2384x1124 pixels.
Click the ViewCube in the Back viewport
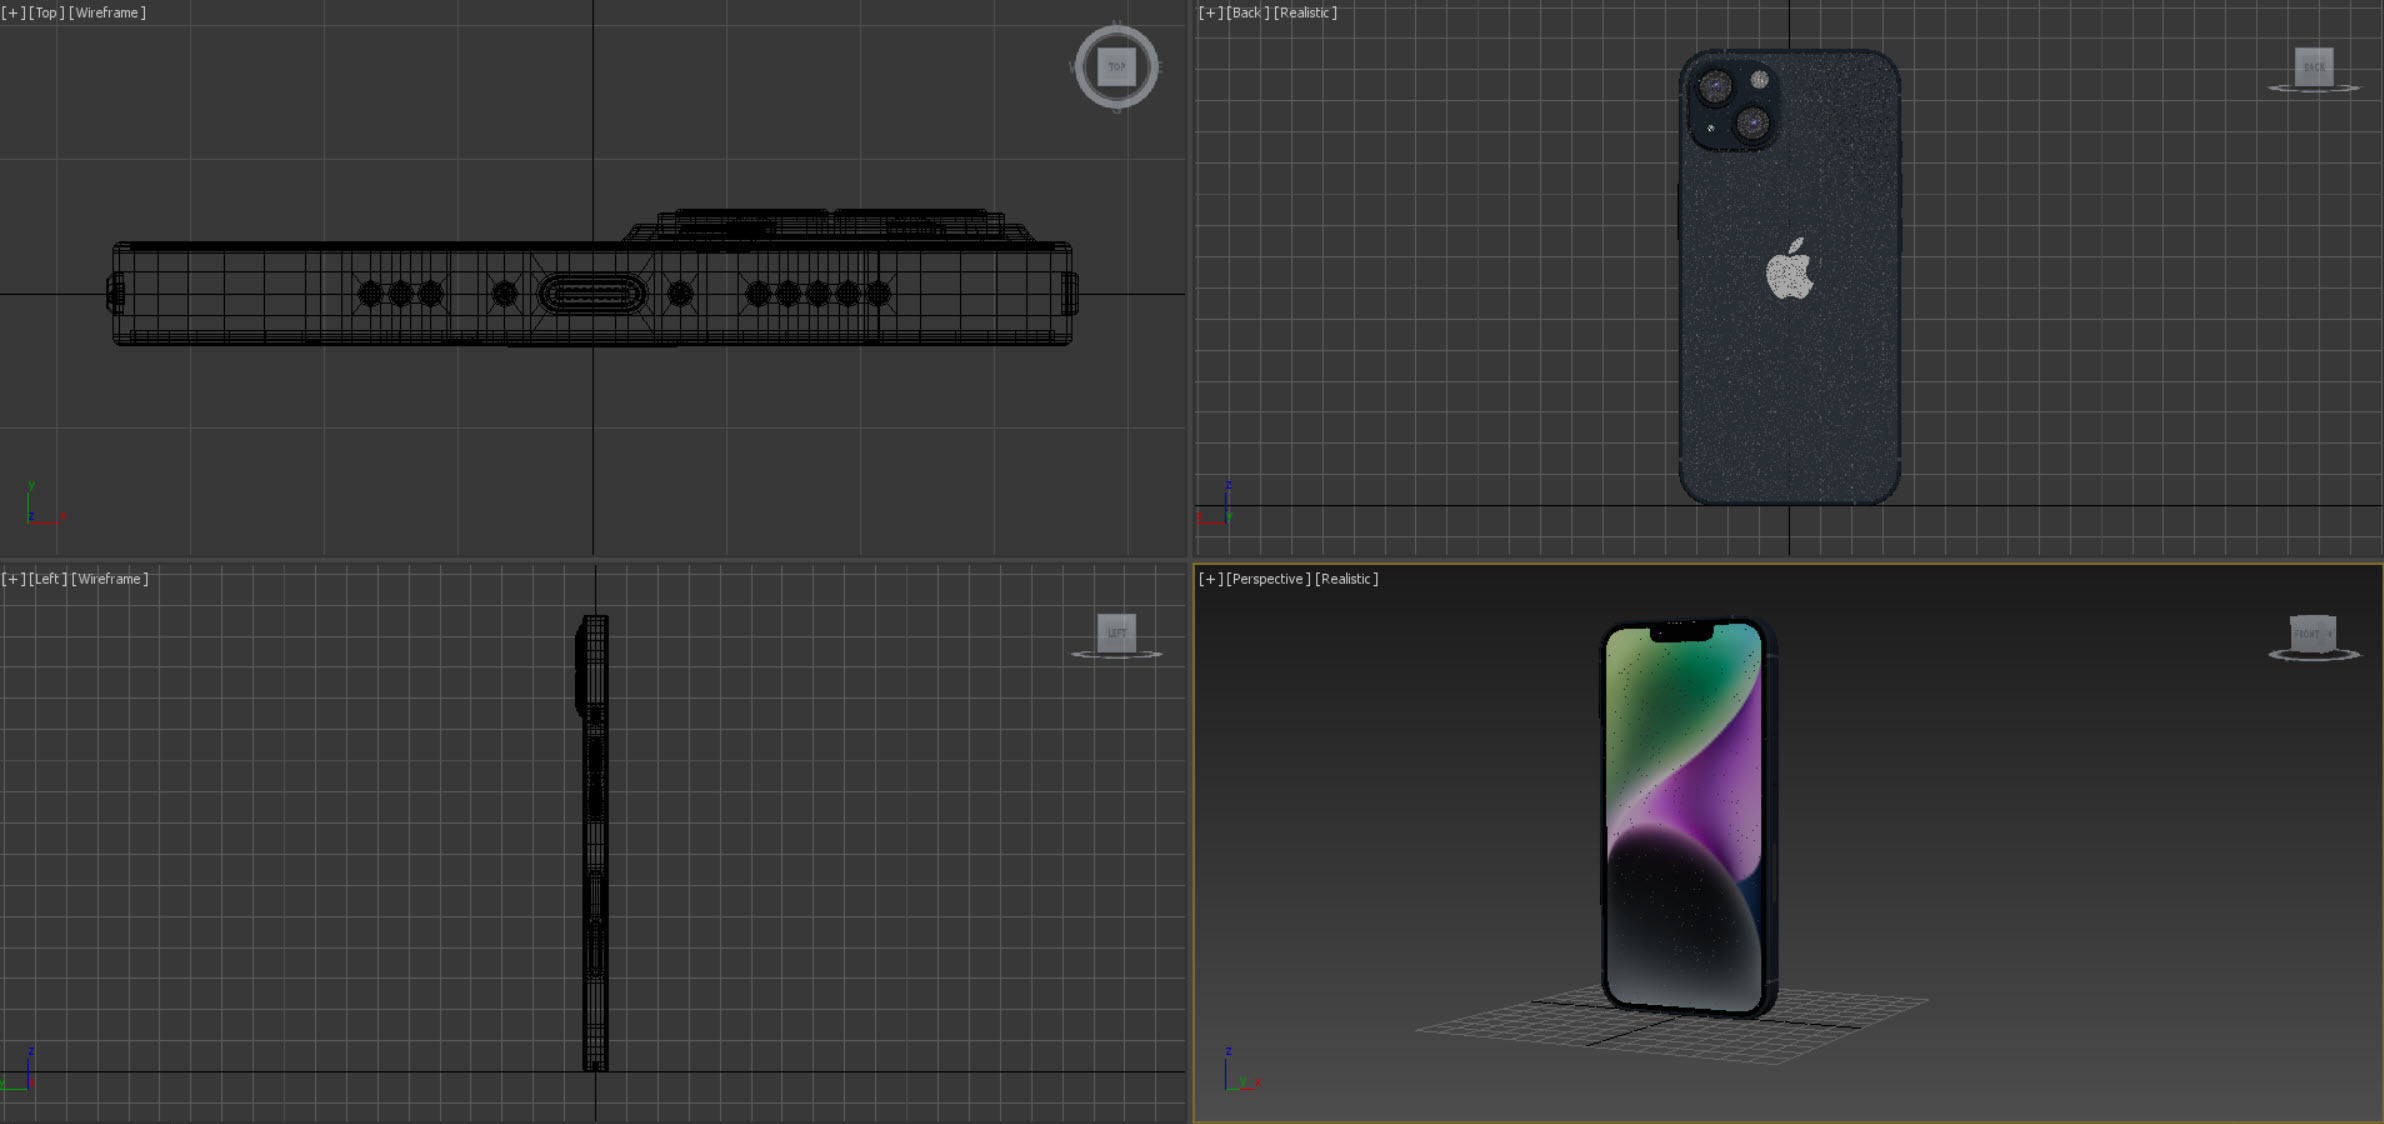coord(2314,67)
